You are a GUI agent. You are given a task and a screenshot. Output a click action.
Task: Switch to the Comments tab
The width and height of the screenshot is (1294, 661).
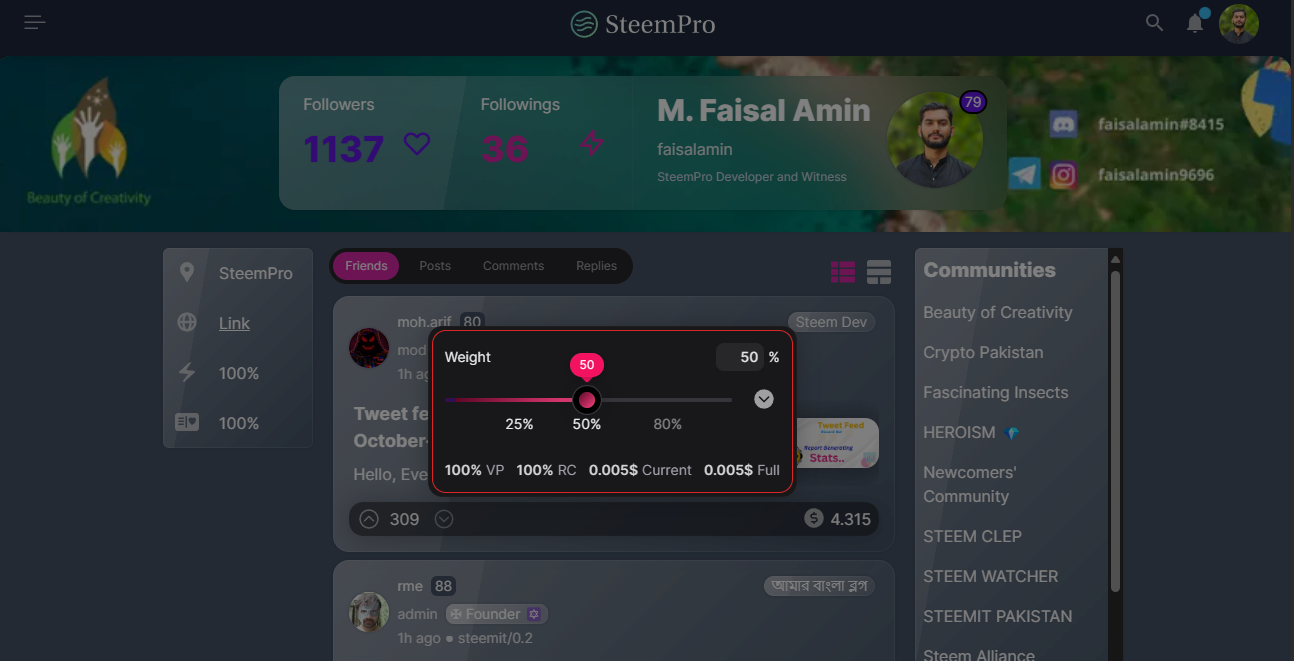tap(513, 266)
